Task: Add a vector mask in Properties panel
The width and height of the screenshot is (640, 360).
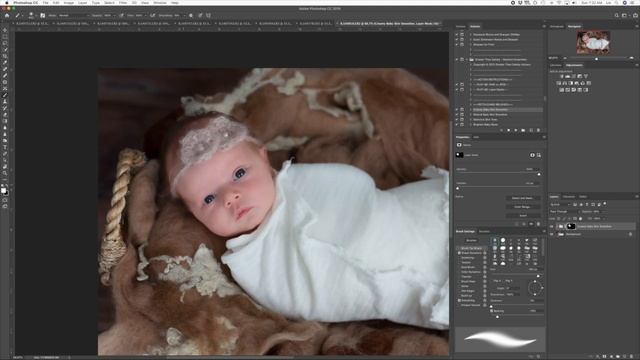Action: click(539, 155)
